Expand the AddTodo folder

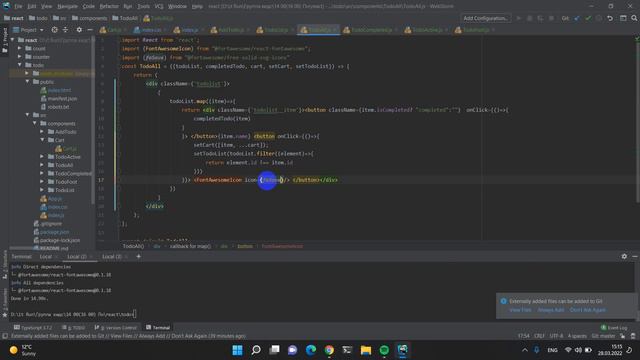[42, 132]
